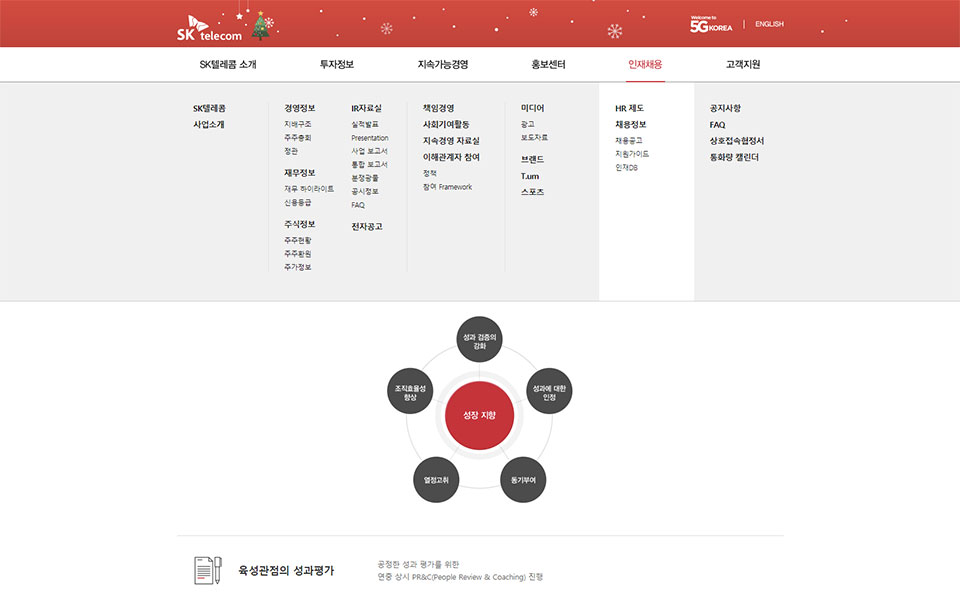
Task: Open the 사업소개 link
Action: 208,124
